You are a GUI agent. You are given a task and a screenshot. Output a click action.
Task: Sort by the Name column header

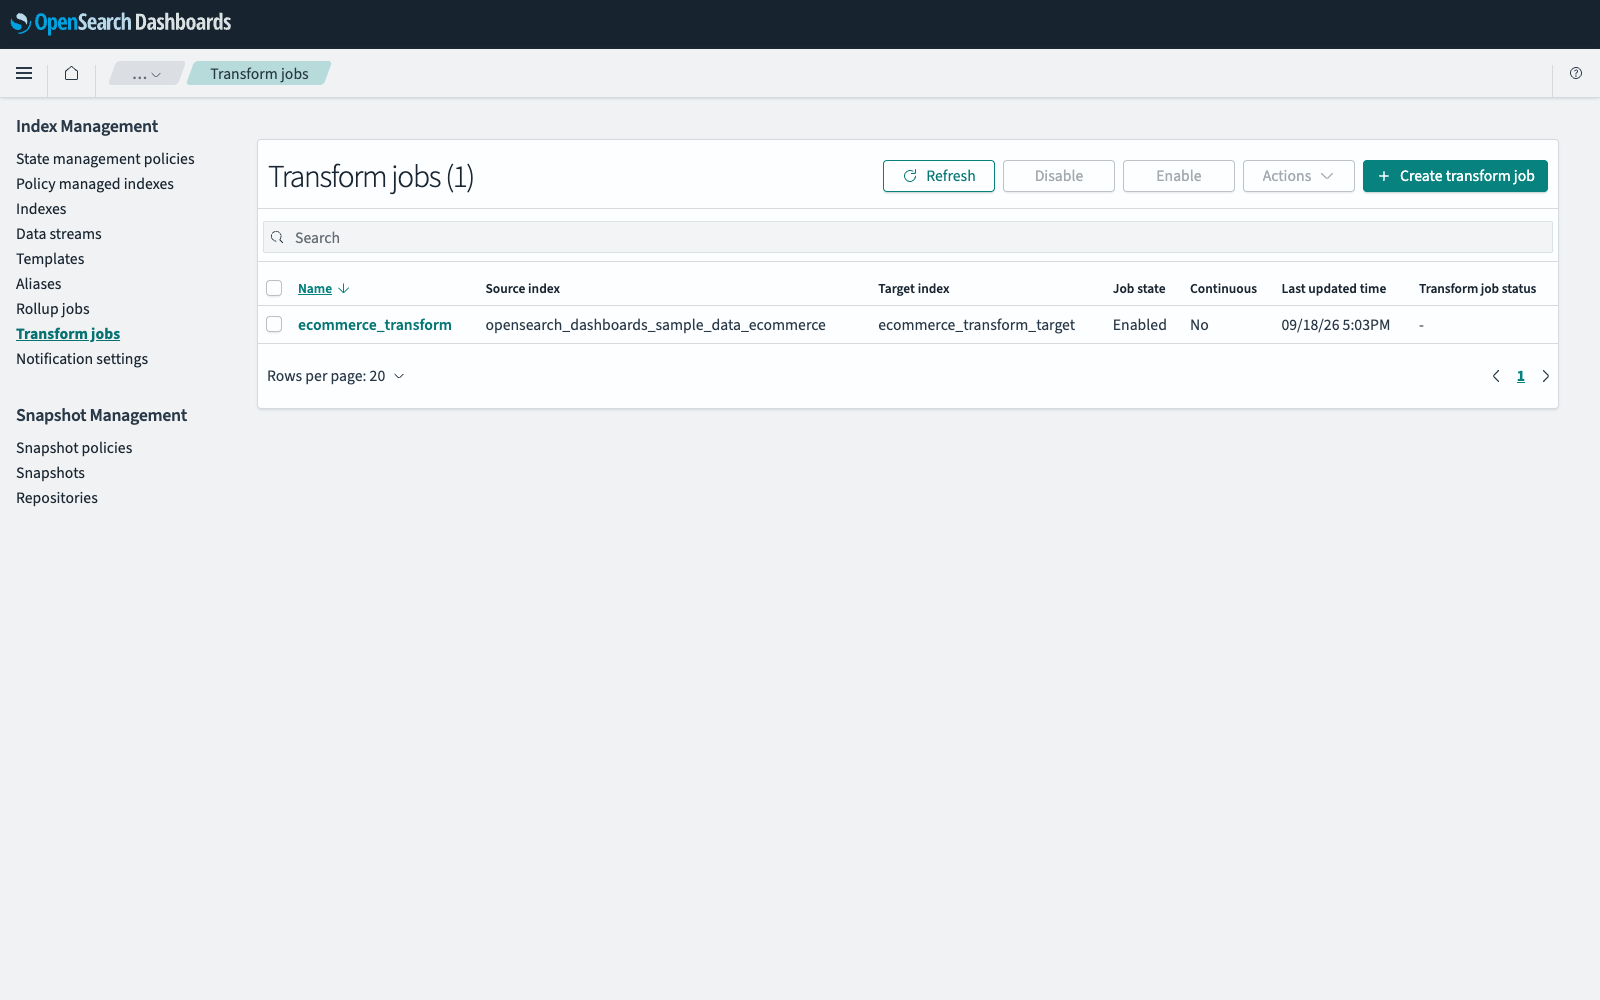(315, 289)
